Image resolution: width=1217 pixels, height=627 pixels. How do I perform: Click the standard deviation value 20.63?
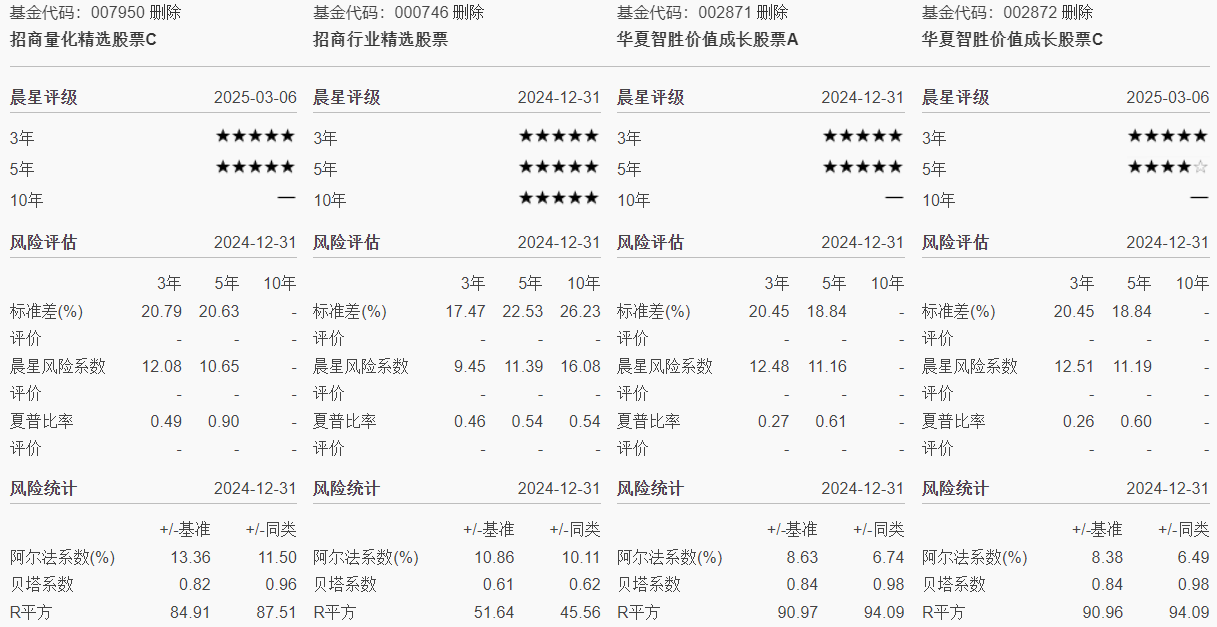click(219, 312)
